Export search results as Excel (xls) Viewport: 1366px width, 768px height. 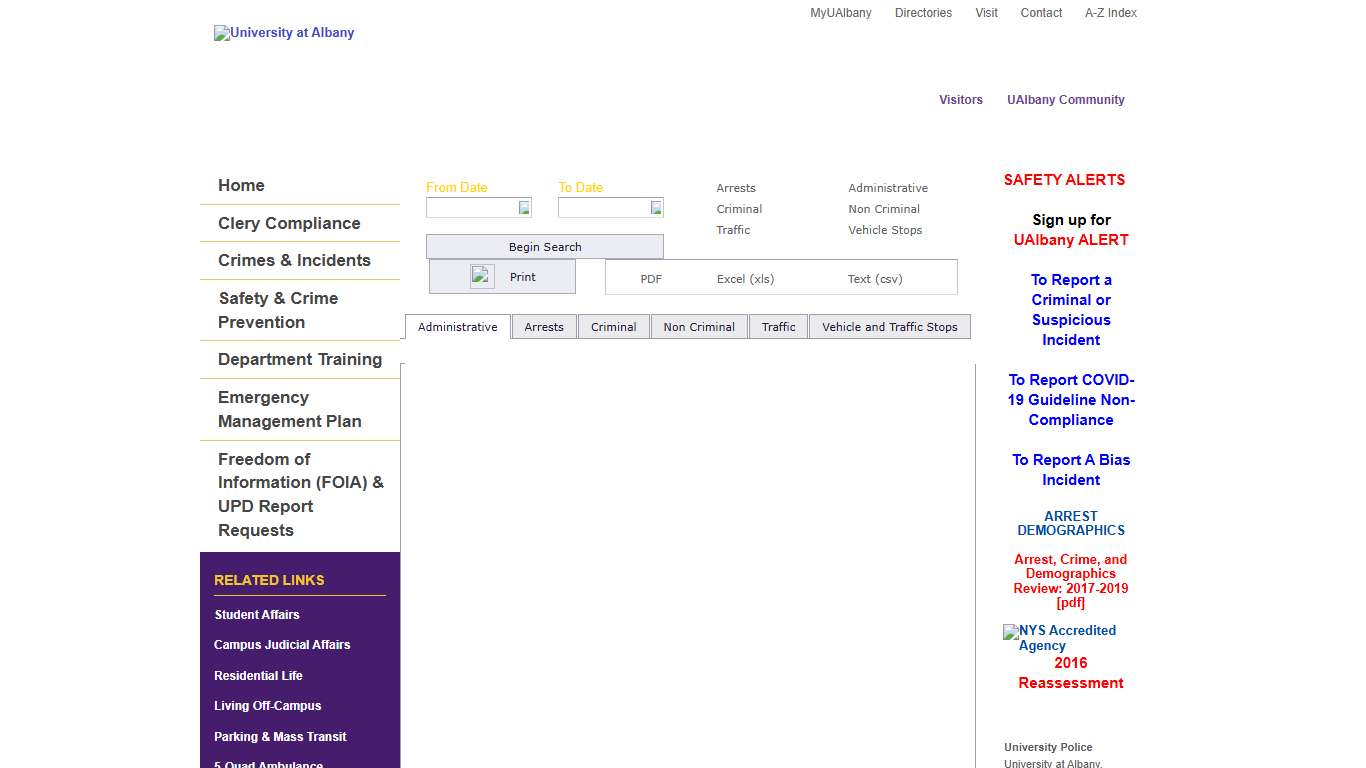[x=744, y=279]
